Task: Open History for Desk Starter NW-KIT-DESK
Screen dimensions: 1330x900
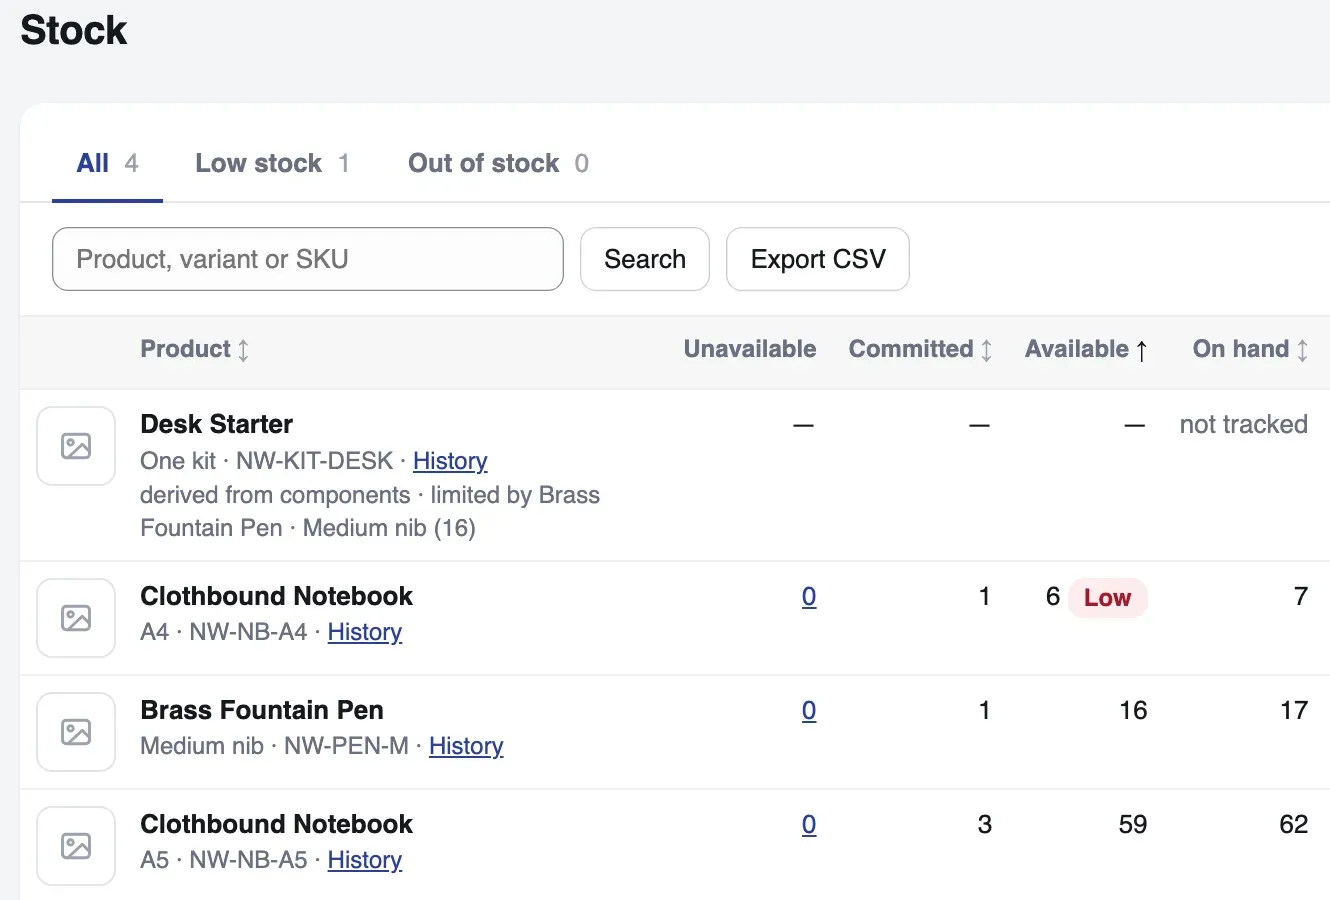Action: tap(450, 461)
